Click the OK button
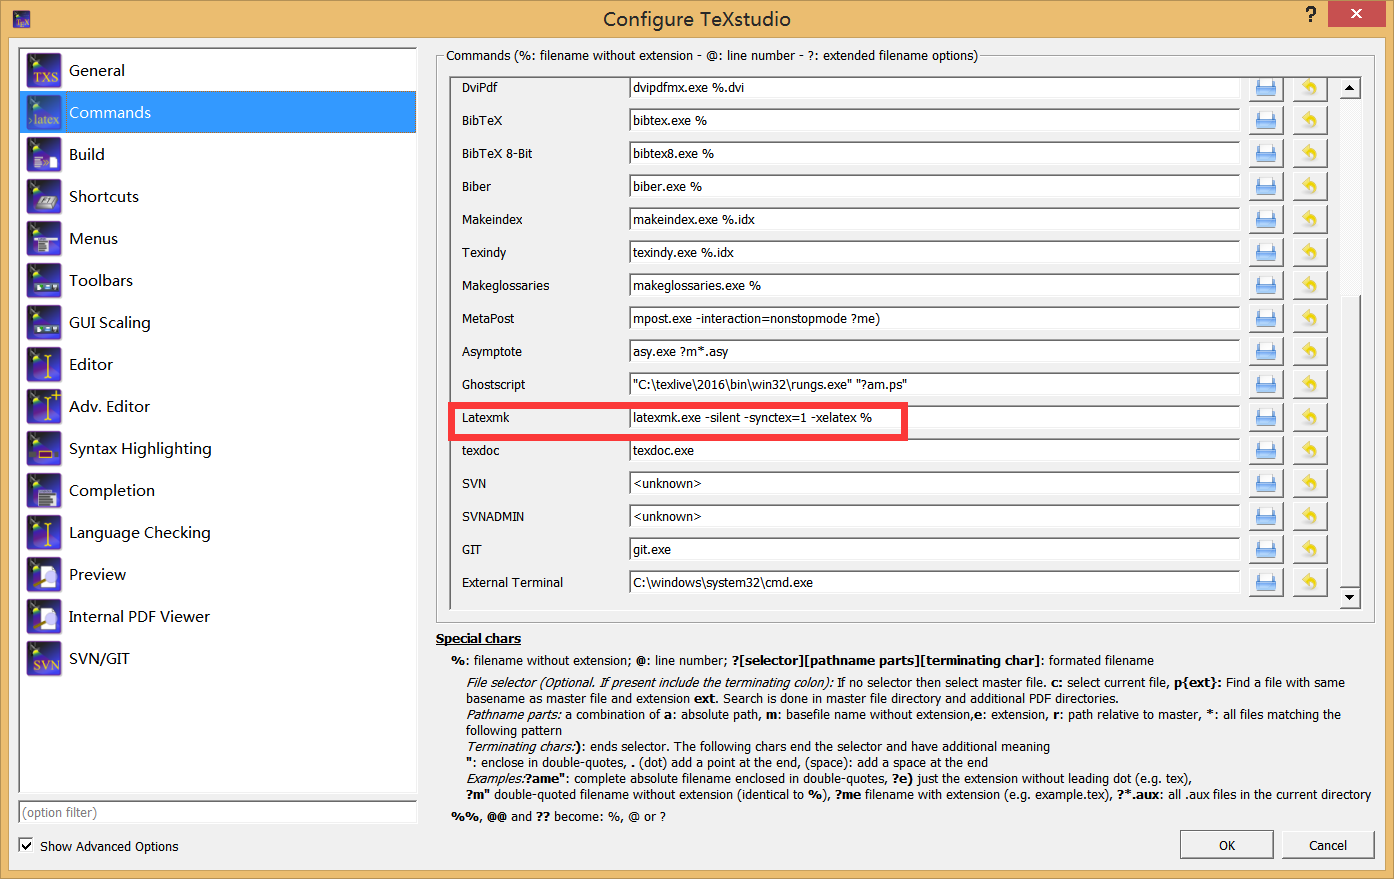 coord(1227,845)
